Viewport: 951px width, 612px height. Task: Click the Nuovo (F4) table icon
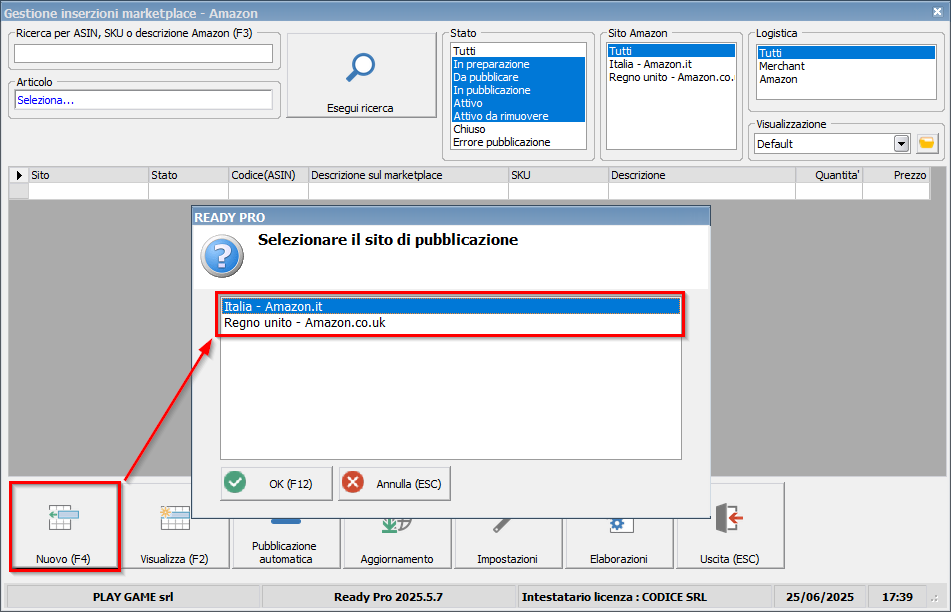coord(64,517)
